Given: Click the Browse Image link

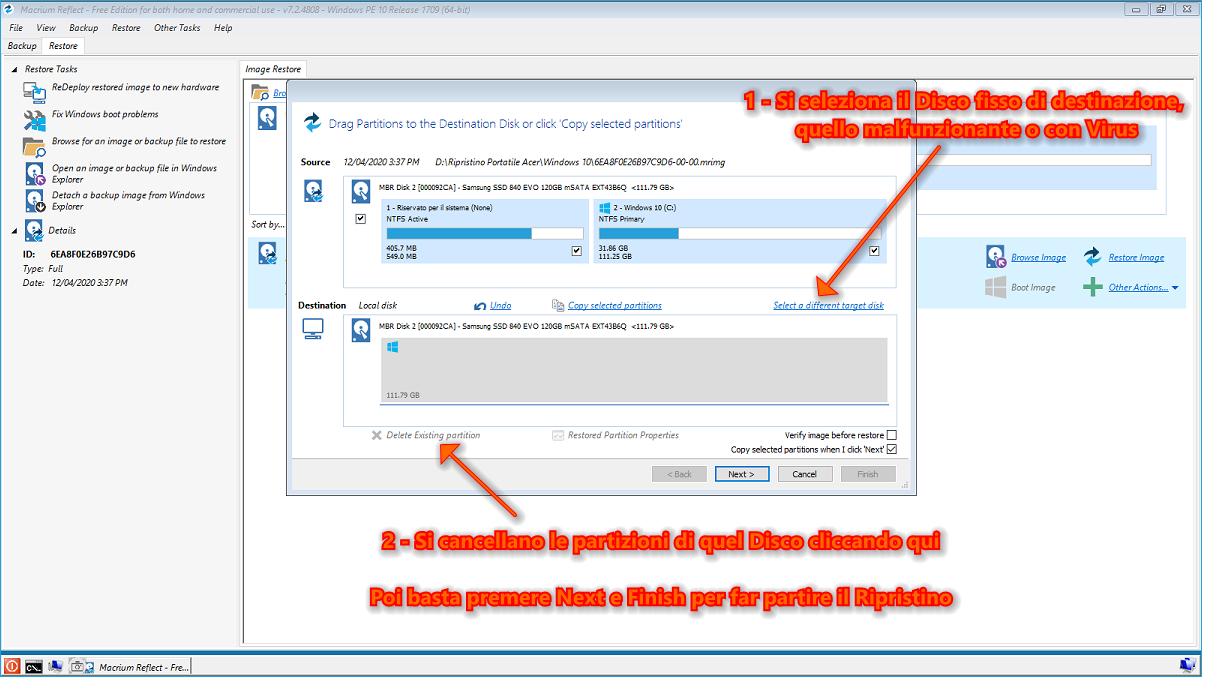Looking at the screenshot, I should pyautogui.click(x=1039, y=258).
